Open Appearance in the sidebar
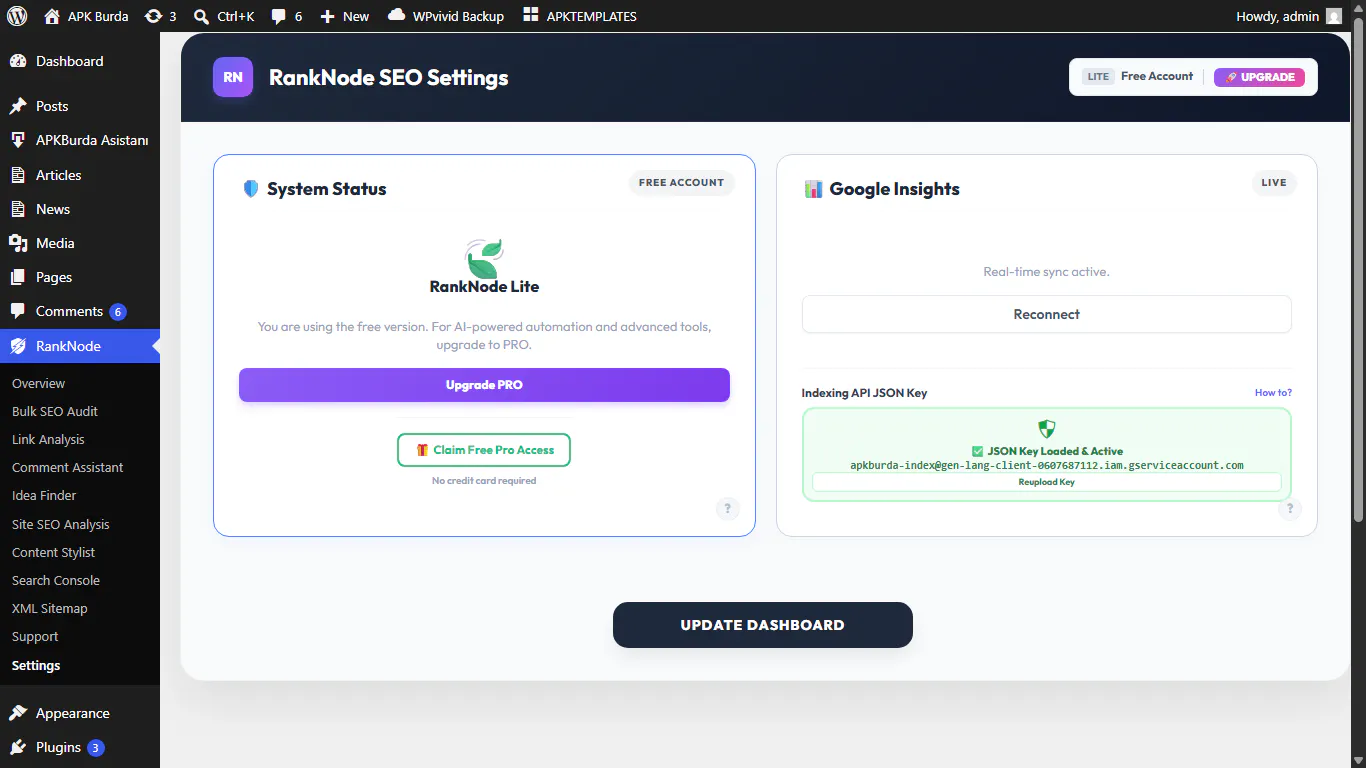1366x768 pixels. click(80, 713)
